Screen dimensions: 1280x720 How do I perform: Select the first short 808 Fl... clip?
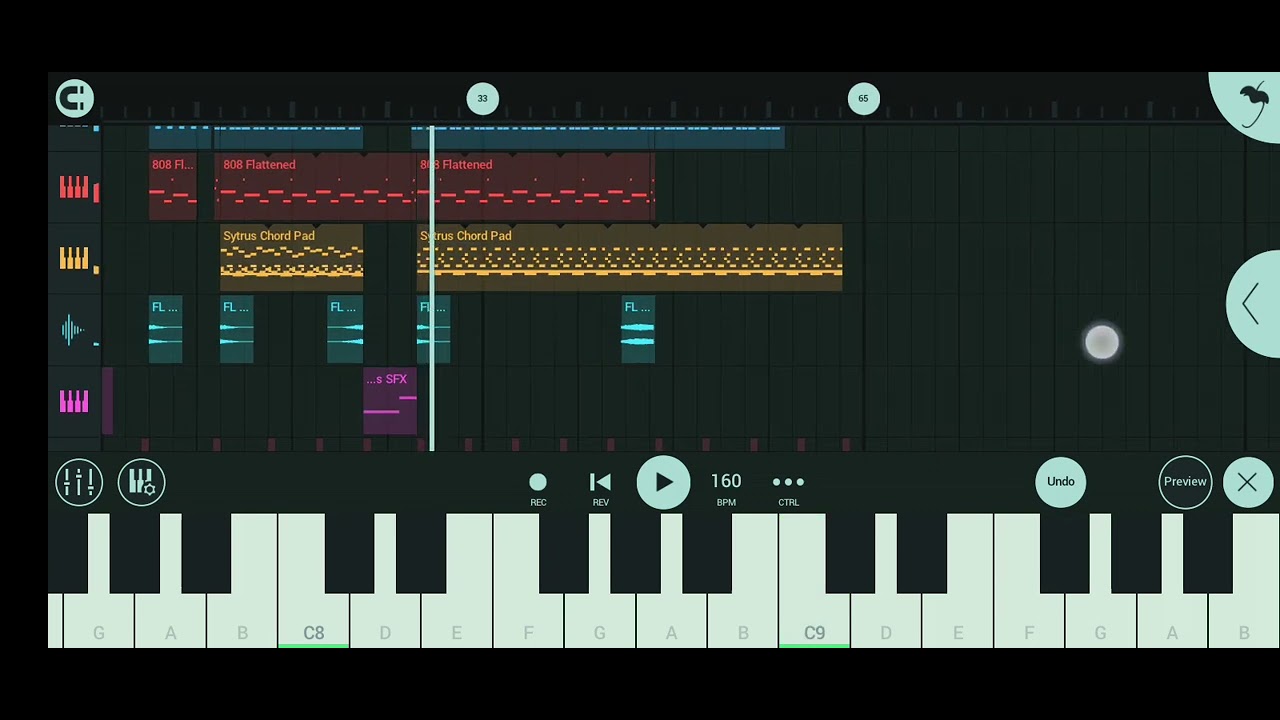click(x=173, y=187)
